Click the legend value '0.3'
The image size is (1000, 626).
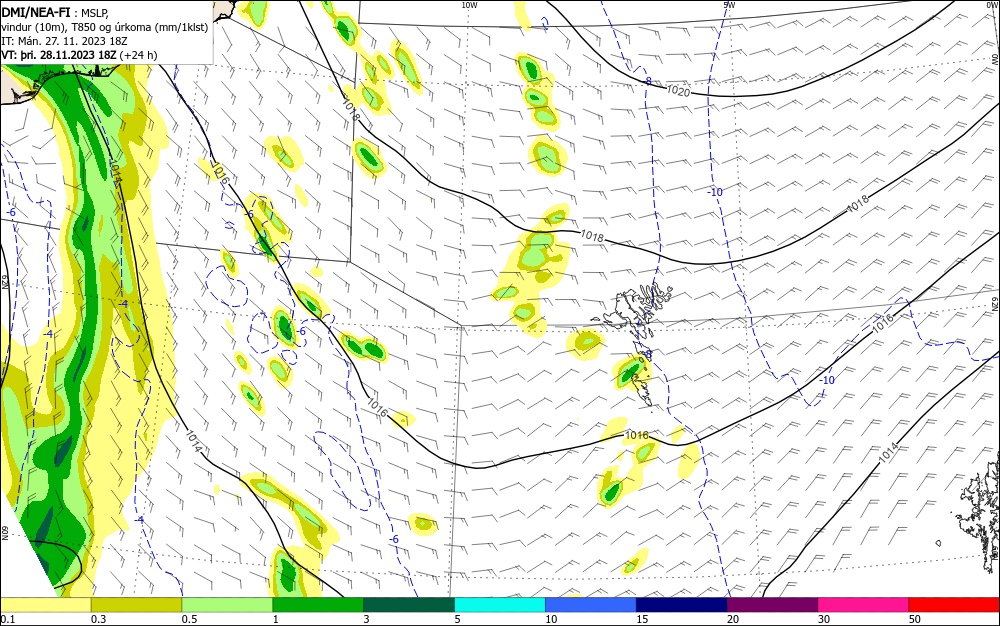pyautogui.click(x=98, y=619)
